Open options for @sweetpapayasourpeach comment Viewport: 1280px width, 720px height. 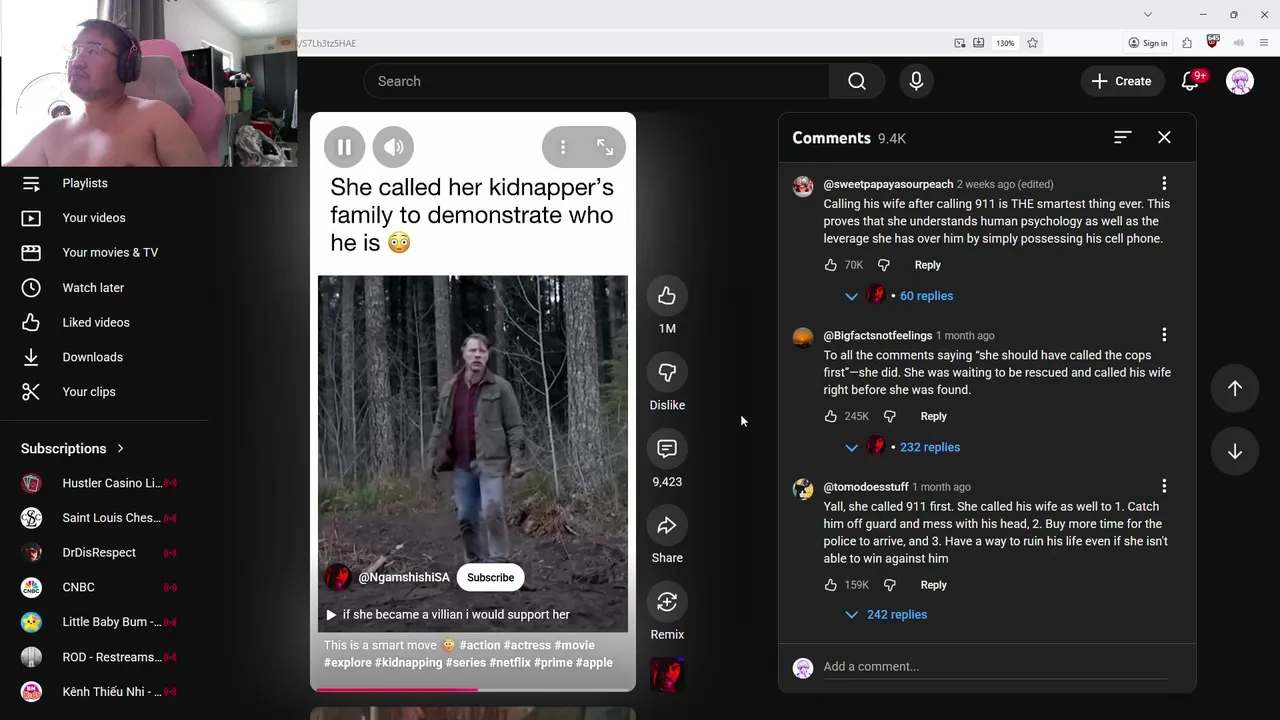(1164, 184)
